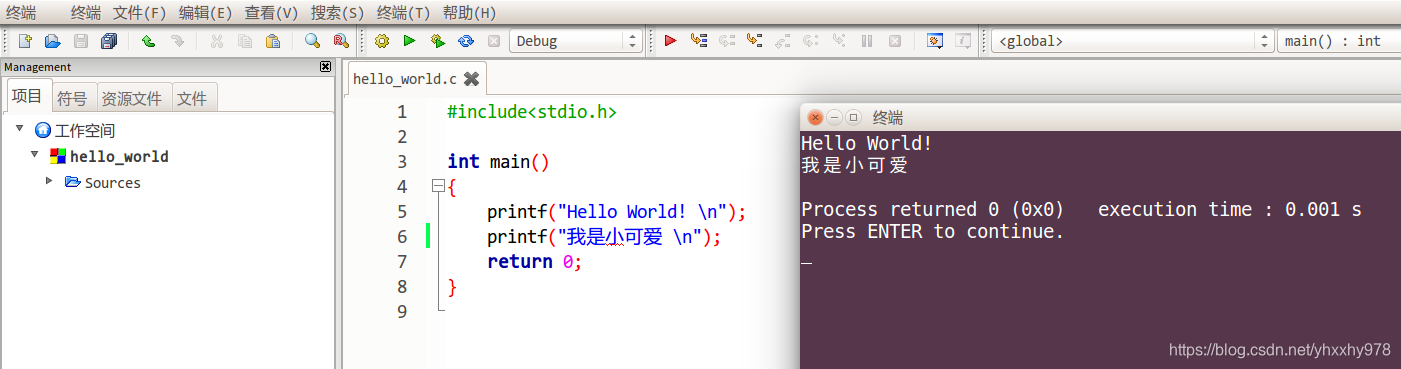Screen dimensions: 1401x369
Task: Undo last edit toolbar icon
Action: (148, 41)
